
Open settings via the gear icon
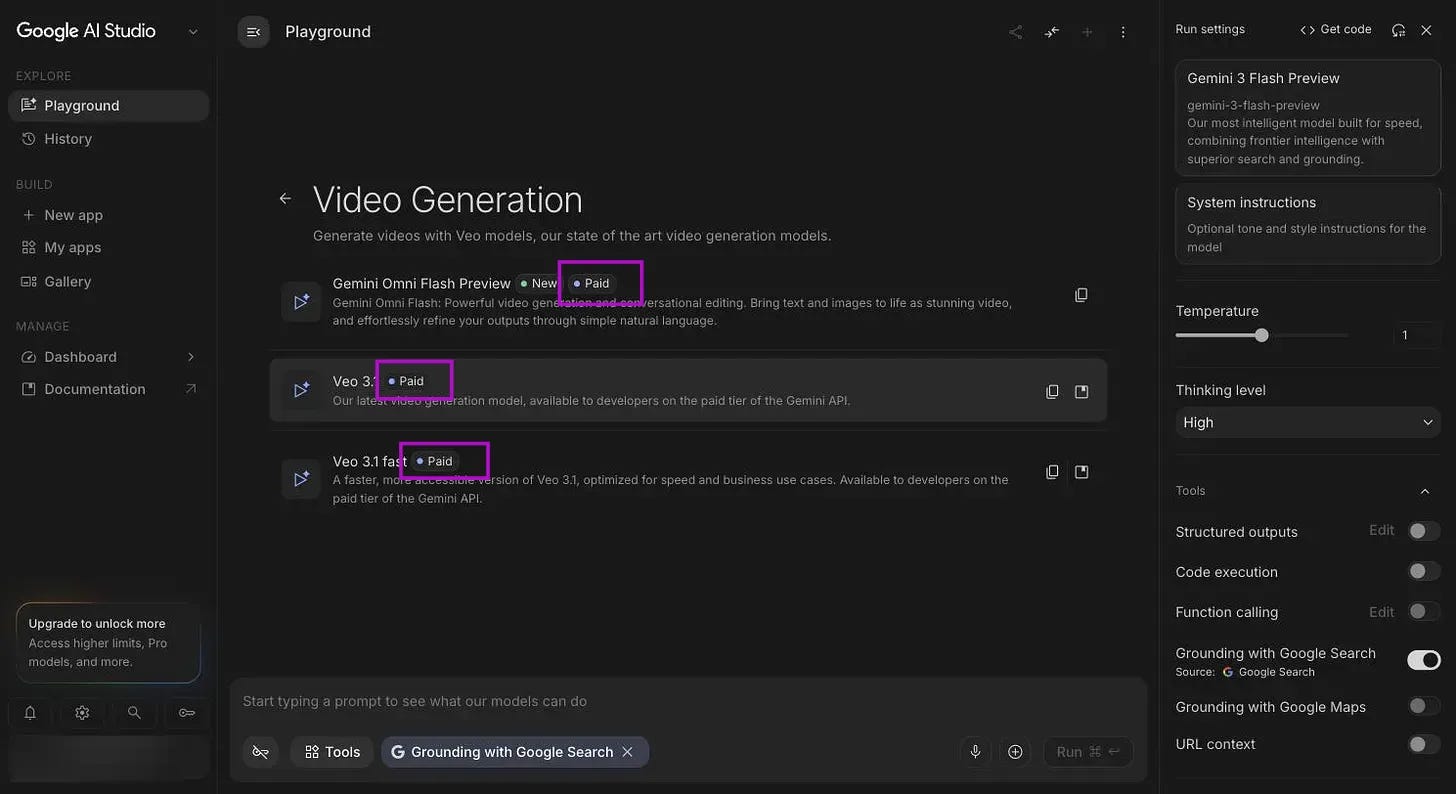coord(82,712)
